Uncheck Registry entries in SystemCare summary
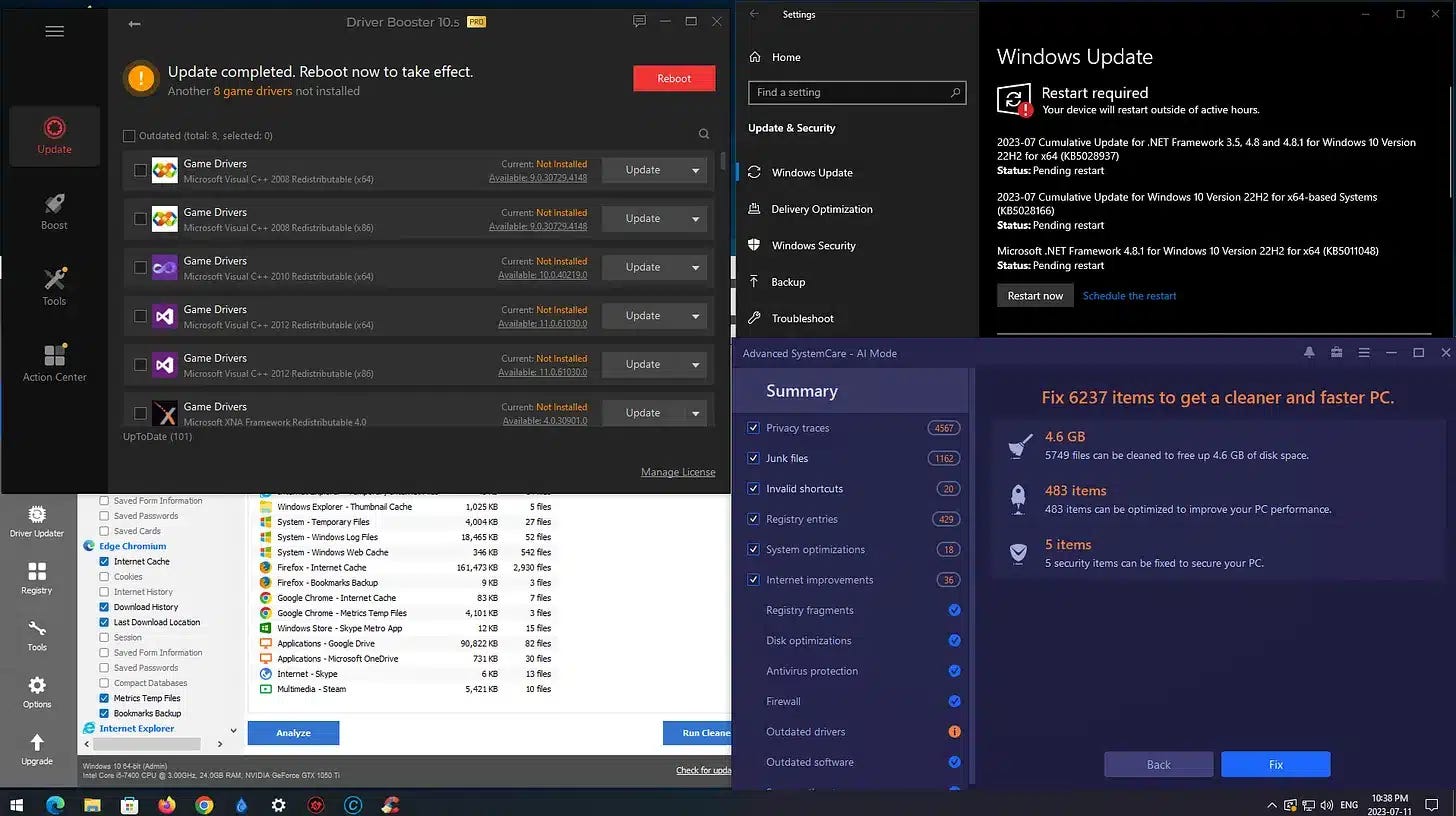 [753, 519]
